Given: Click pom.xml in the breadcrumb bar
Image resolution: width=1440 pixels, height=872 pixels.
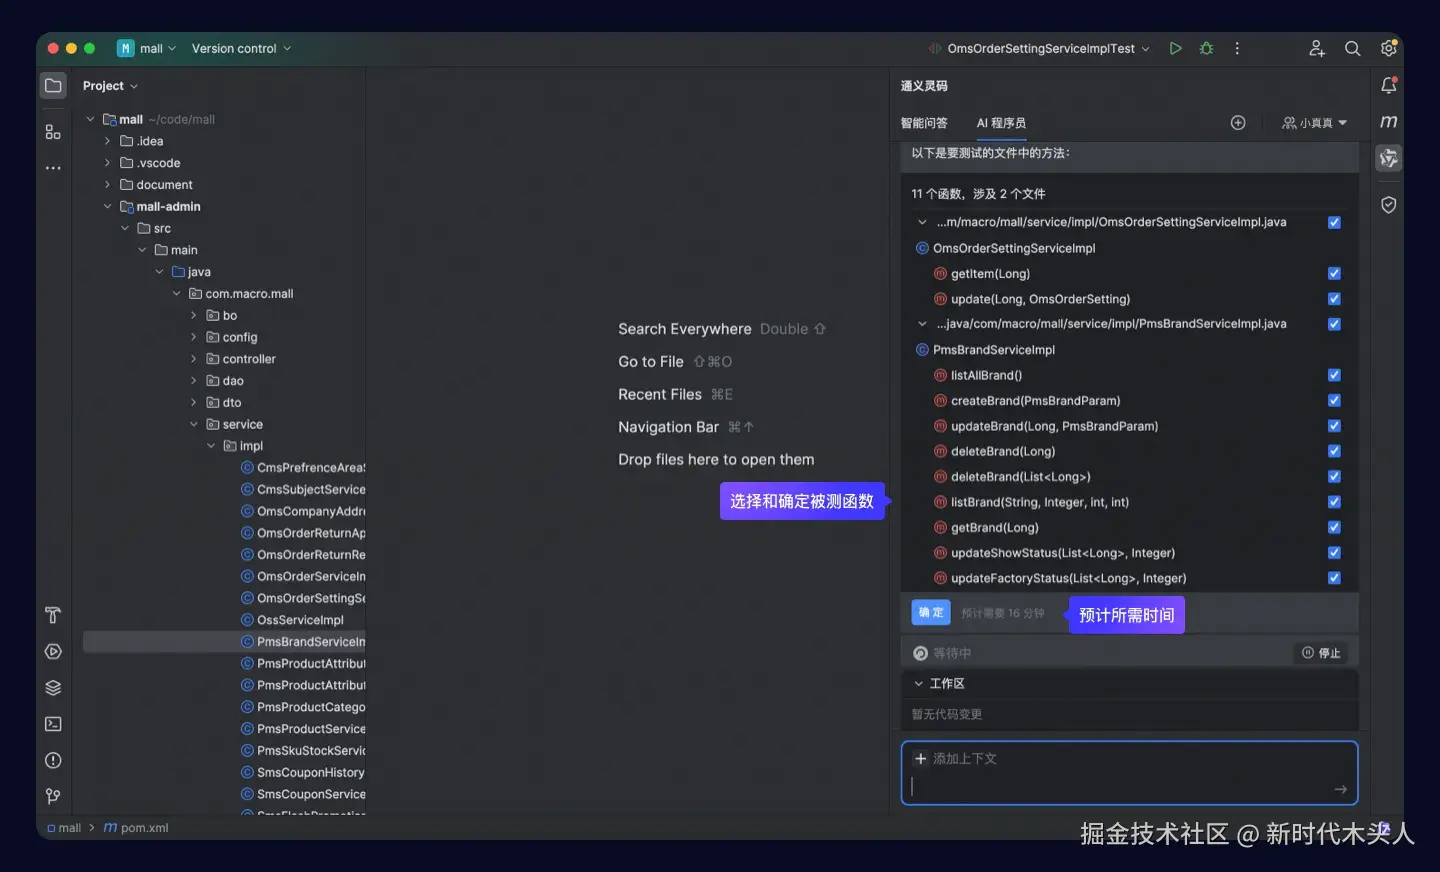Looking at the screenshot, I should click(x=136, y=828).
